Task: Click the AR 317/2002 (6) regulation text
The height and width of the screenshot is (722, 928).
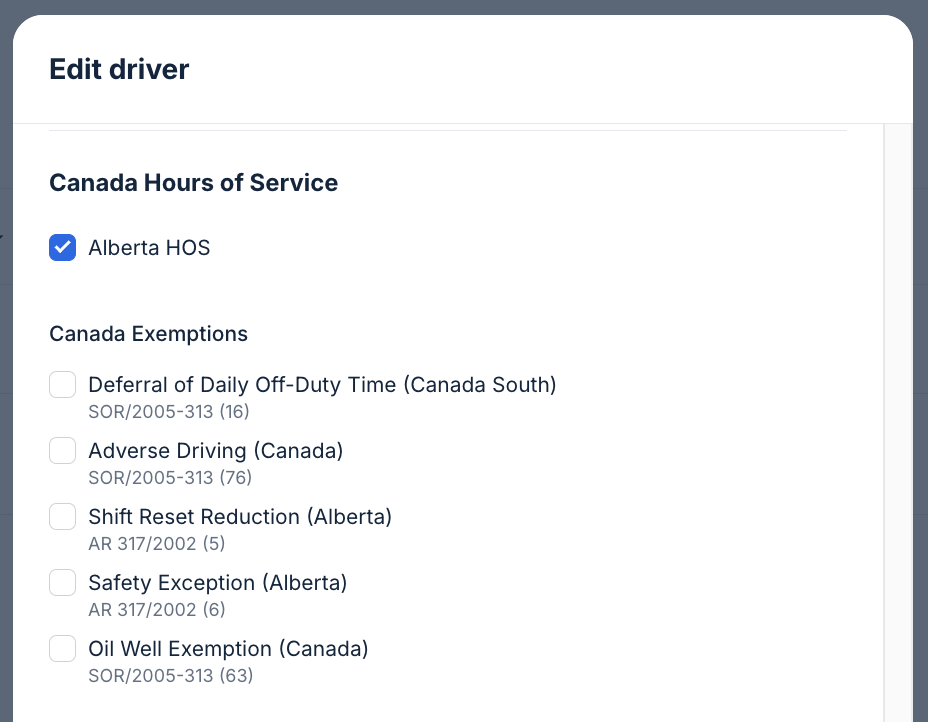Action: pos(157,609)
